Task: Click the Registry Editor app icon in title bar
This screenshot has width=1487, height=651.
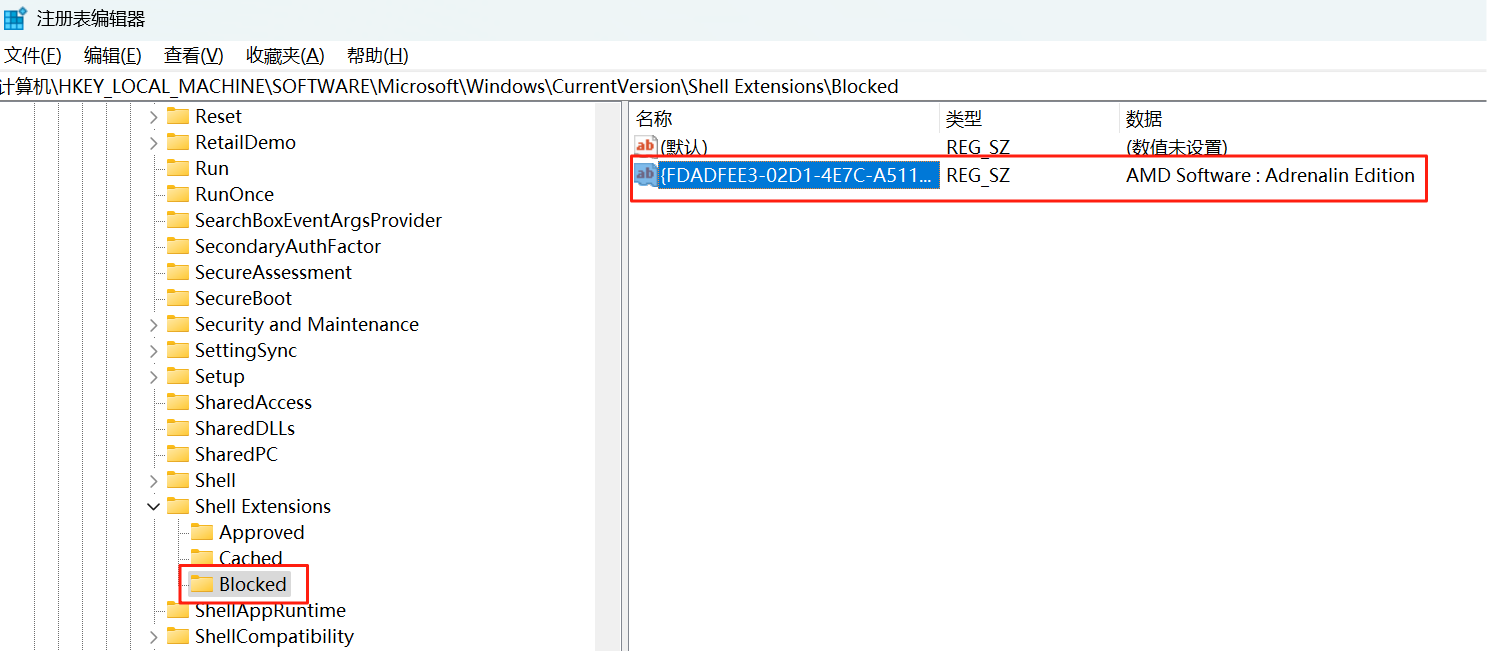Action: 15,18
